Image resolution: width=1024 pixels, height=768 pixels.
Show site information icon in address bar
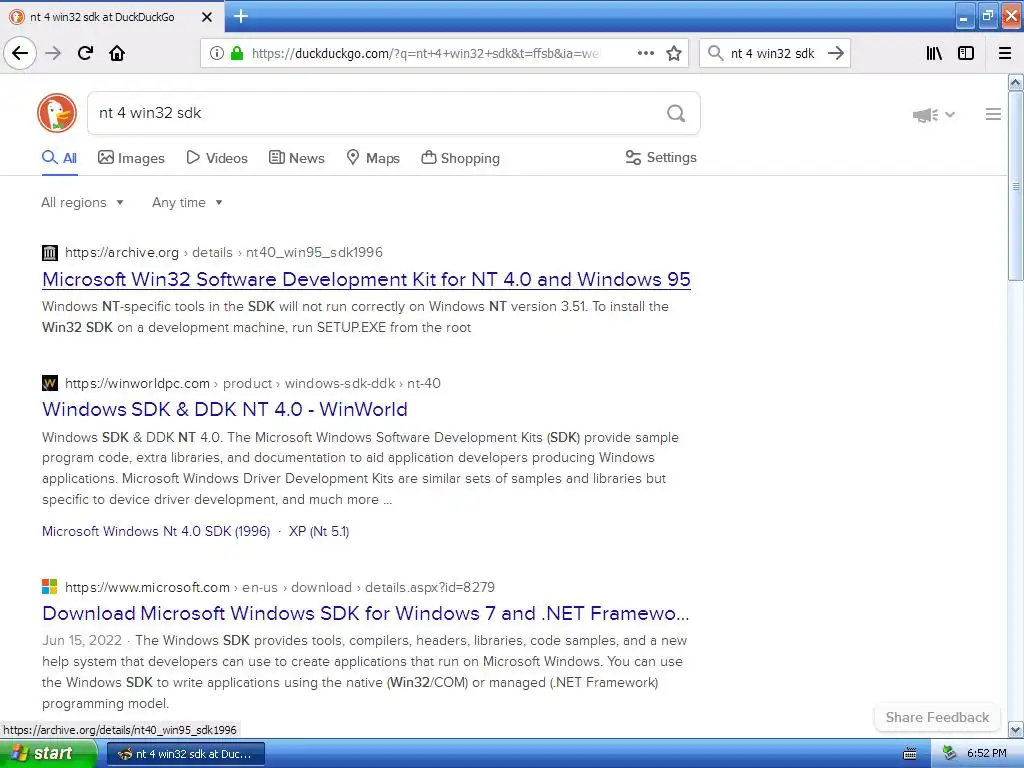[216, 53]
